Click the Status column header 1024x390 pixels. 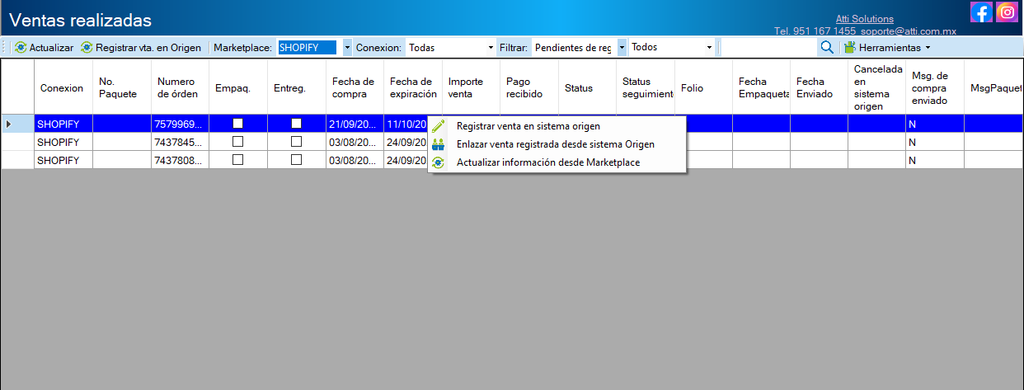587,88
